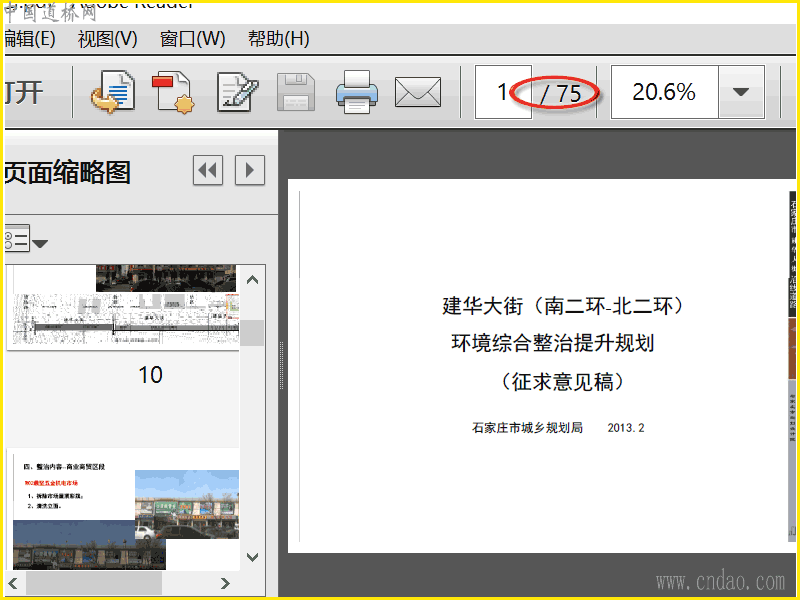Viewport: 800px width, 600px height.
Task: Click the 页面缩略图 panel title
Action: pyautogui.click(x=68, y=172)
